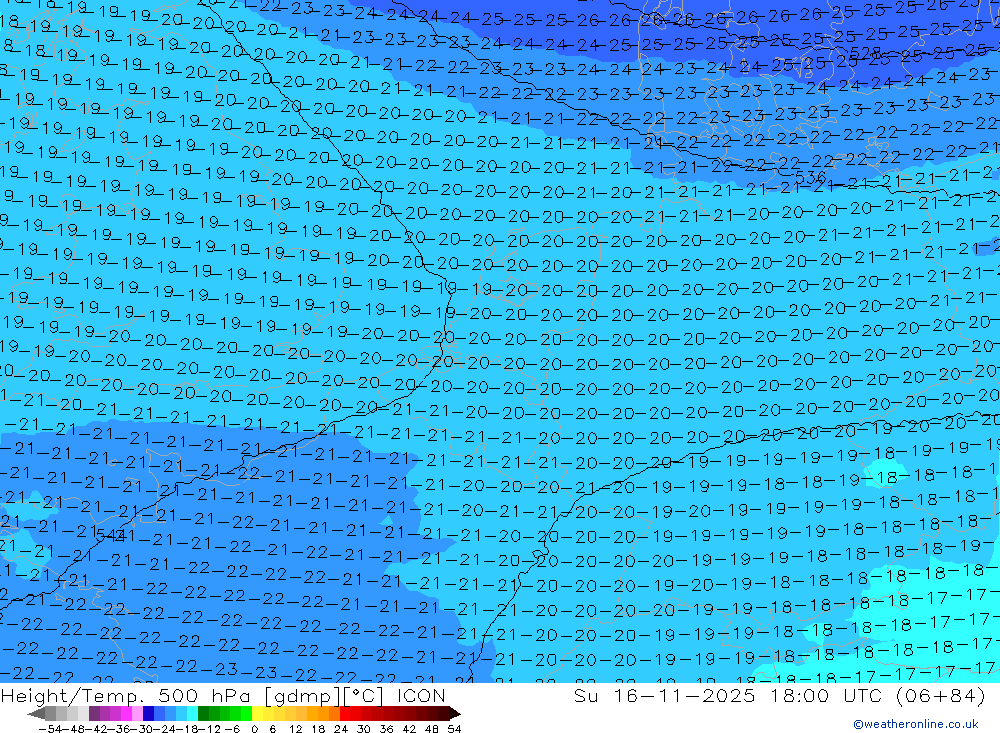Screen dimensions: 1000x733
Task: Click the gray left arrow end of color scale
Action: pyautogui.click(x=36, y=713)
